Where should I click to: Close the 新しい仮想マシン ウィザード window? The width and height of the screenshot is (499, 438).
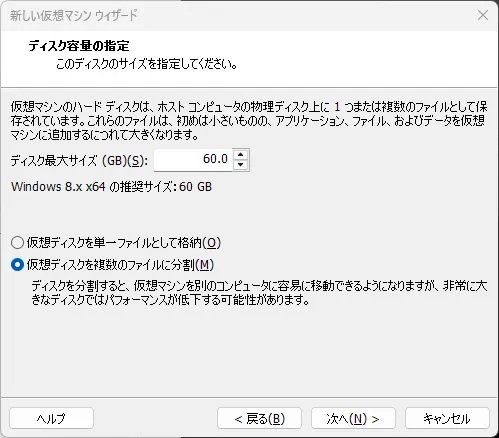pyautogui.click(x=482, y=15)
